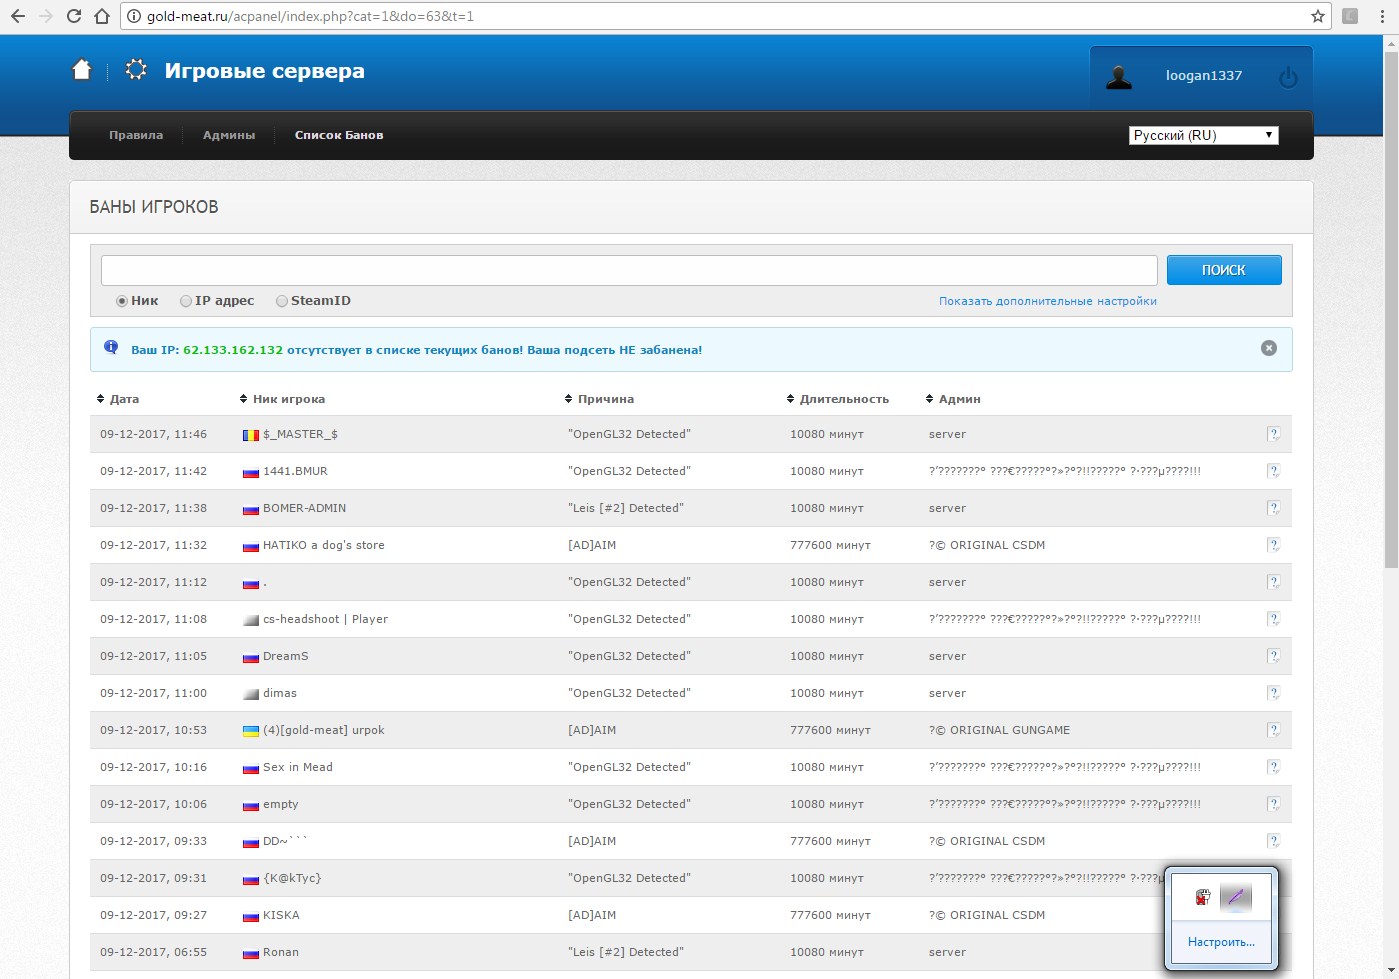1399x979 pixels.
Task: Click the page vertical scrollbar thumb
Action: (1391, 310)
